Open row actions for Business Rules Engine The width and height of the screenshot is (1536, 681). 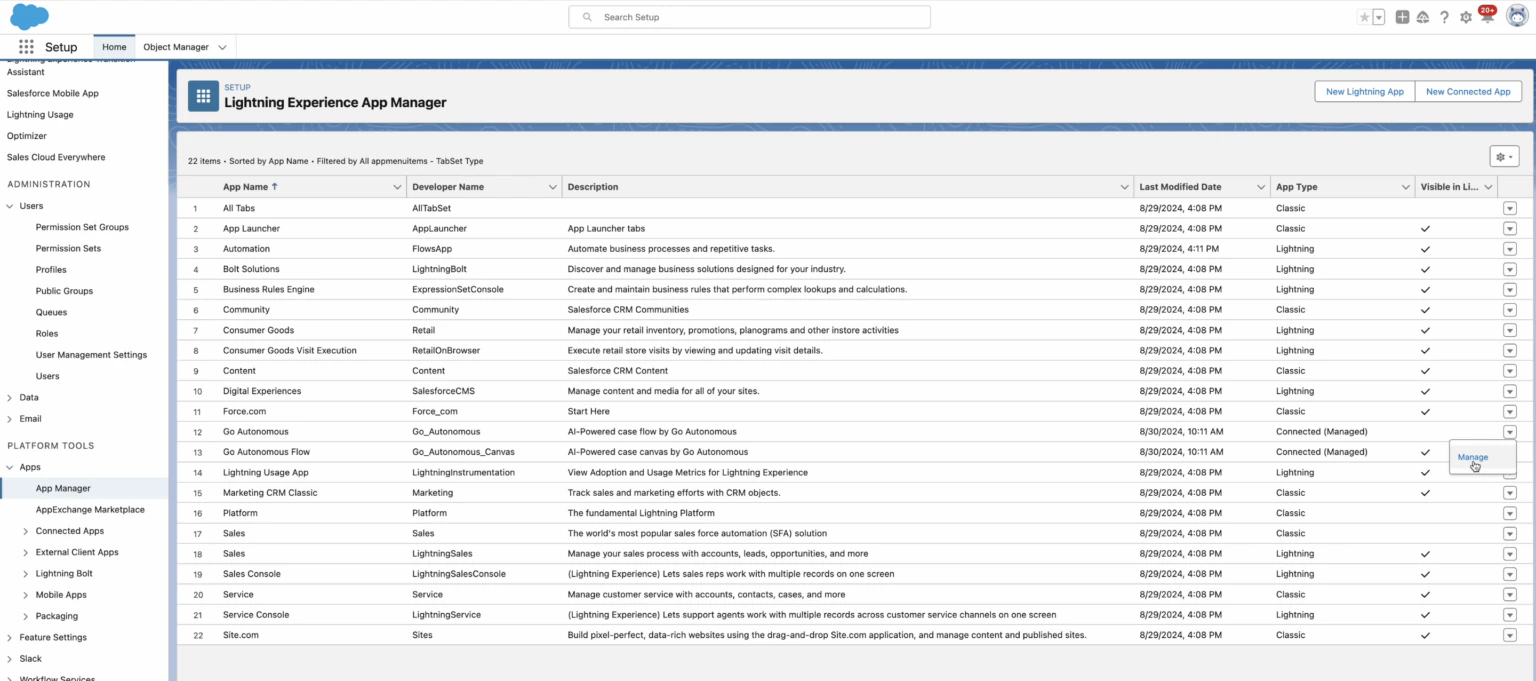pyautogui.click(x=1509, y=289)
